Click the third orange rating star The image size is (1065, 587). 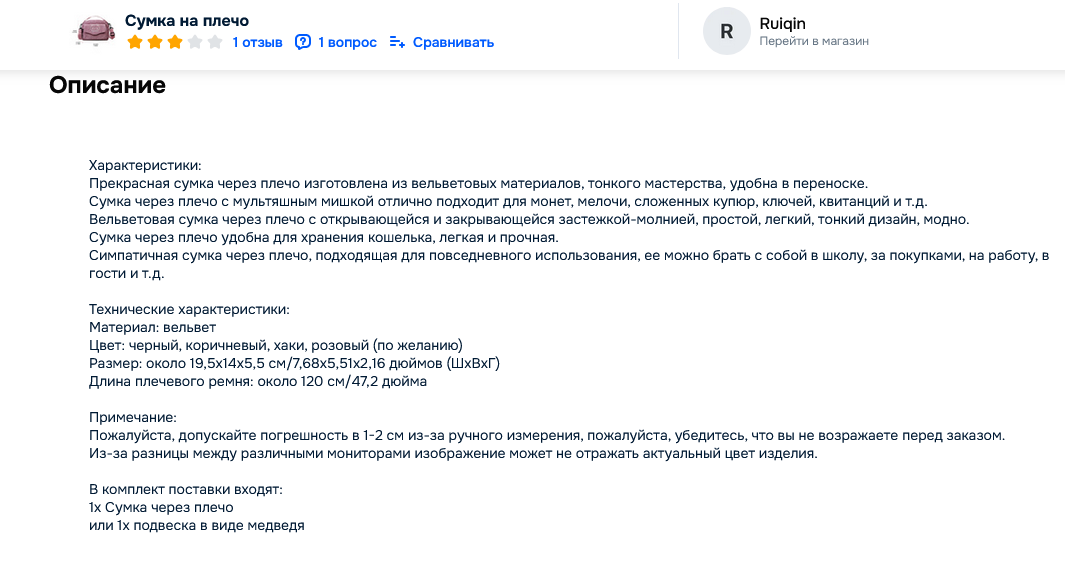tap(175, 42)
